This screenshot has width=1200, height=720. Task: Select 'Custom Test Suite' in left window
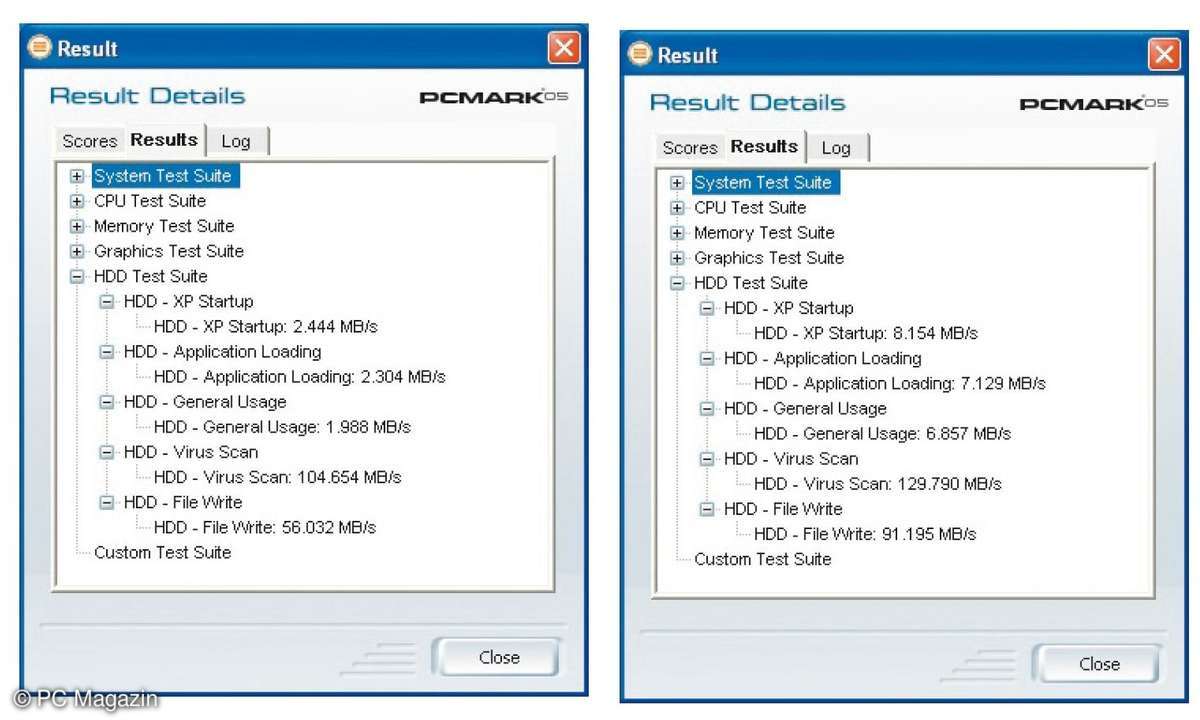163,552
